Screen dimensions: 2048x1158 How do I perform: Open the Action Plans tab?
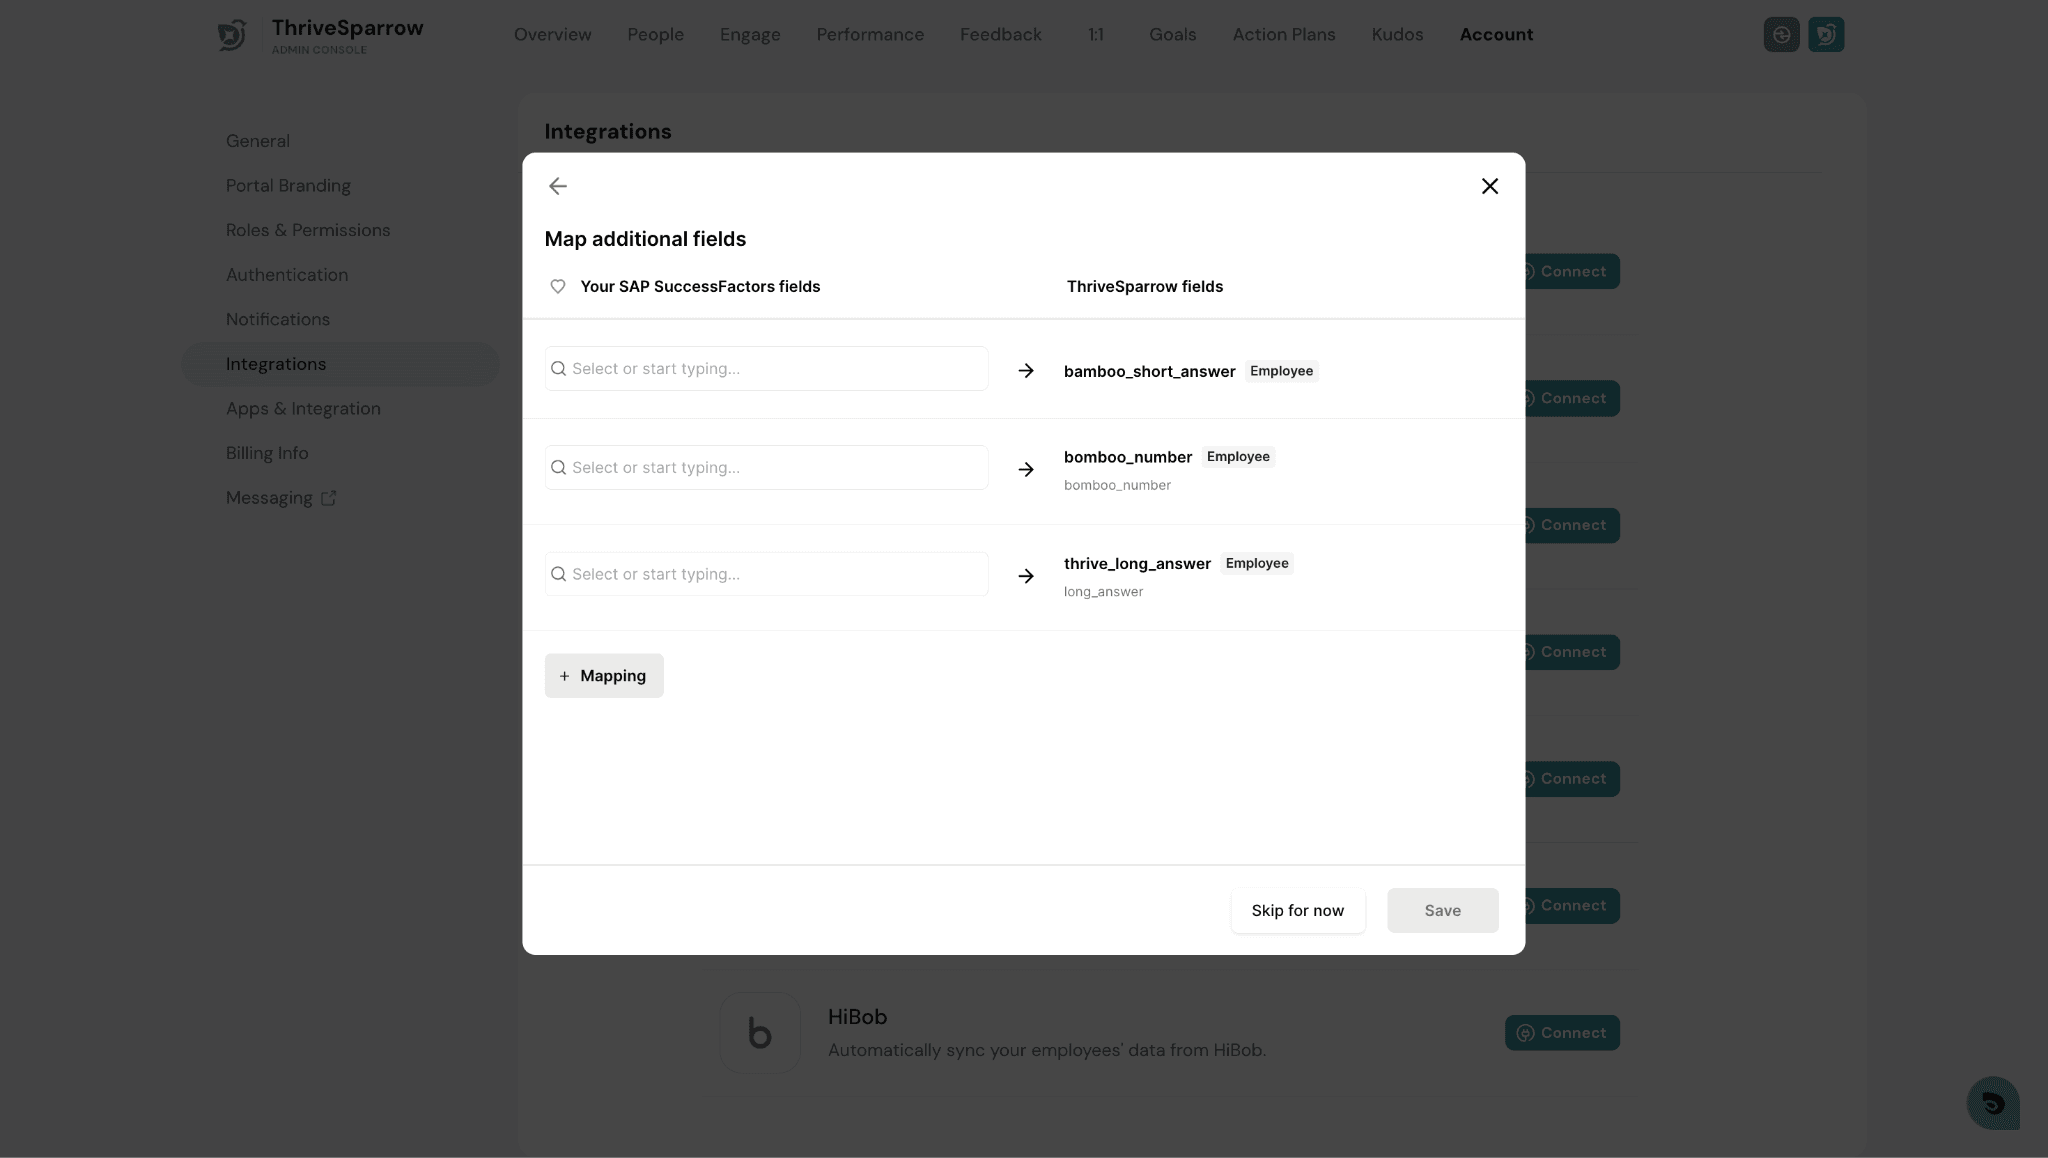(1284, 35)
